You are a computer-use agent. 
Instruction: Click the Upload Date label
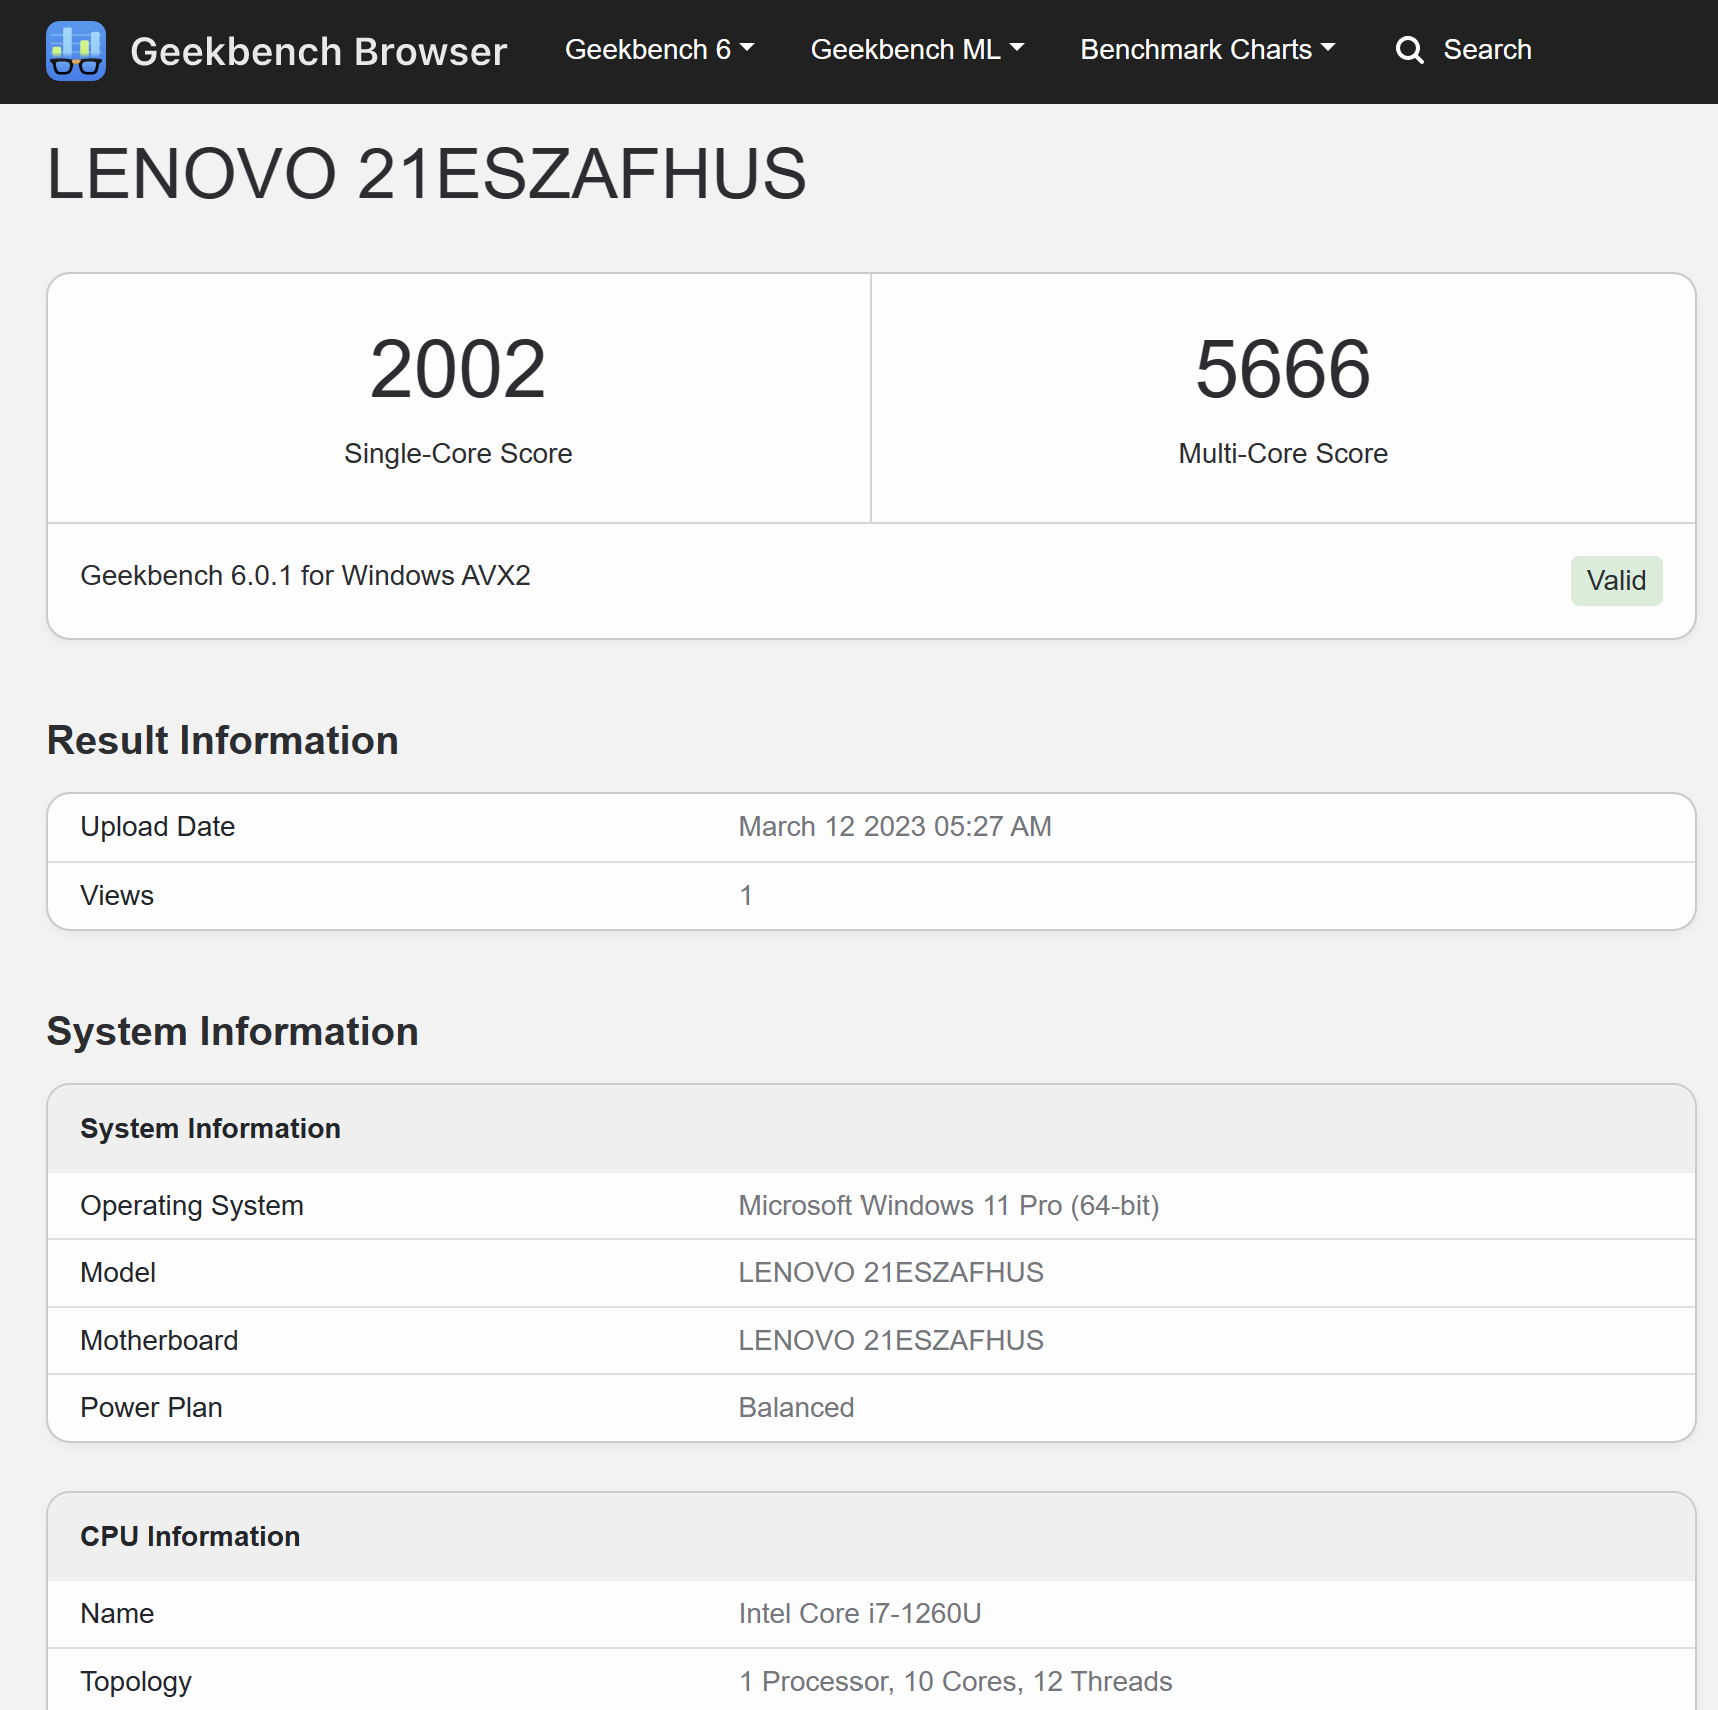pyautogui.click(x=158, y=826)
